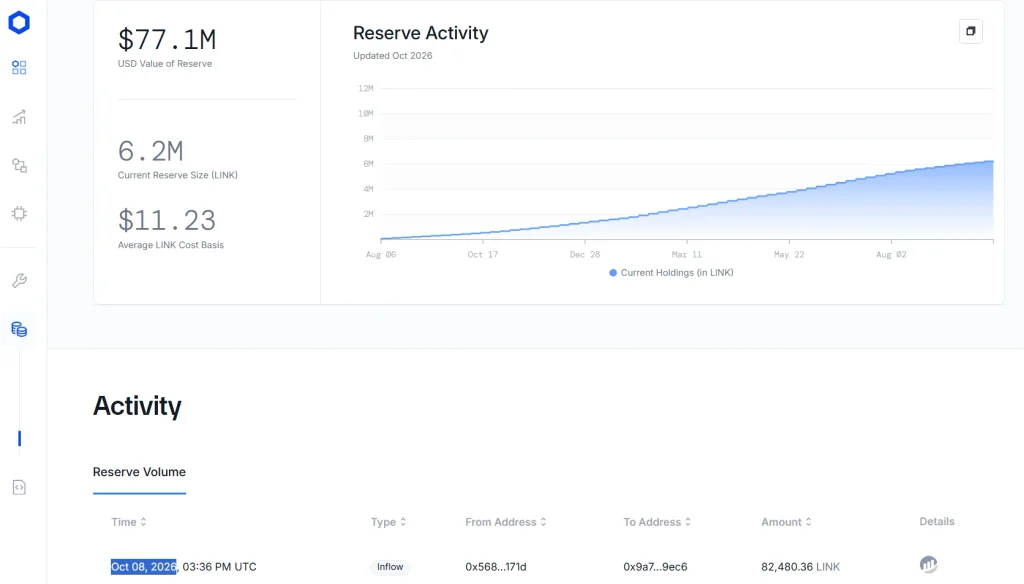Viewport: 1024px width, 584px height.
Task: Sort table by Type column
Action: 389,522
